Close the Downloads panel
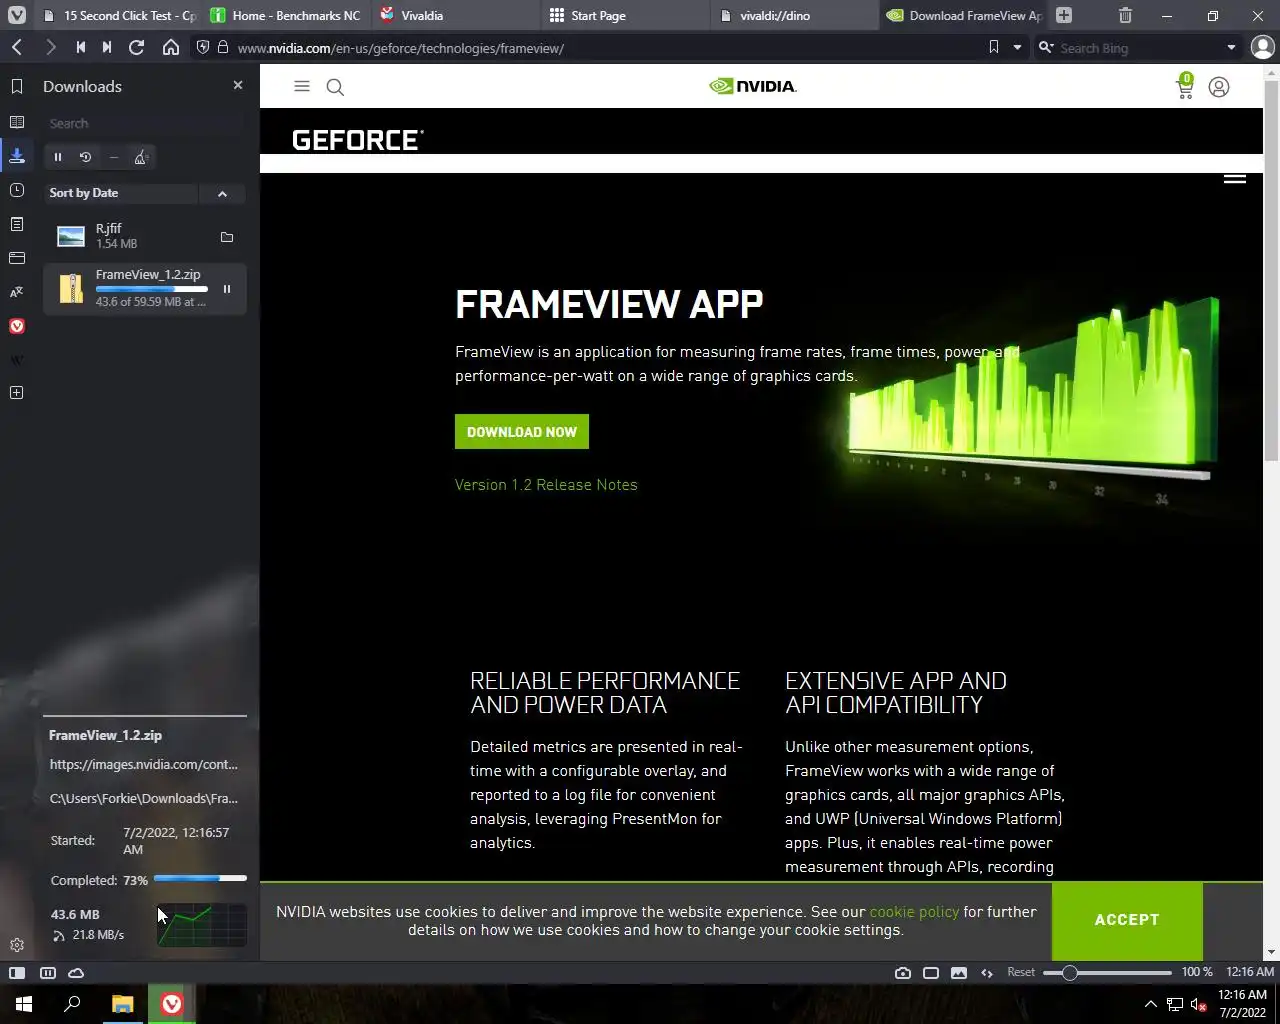Viewport: 1280px width, 1024px height. coord(238,85)
